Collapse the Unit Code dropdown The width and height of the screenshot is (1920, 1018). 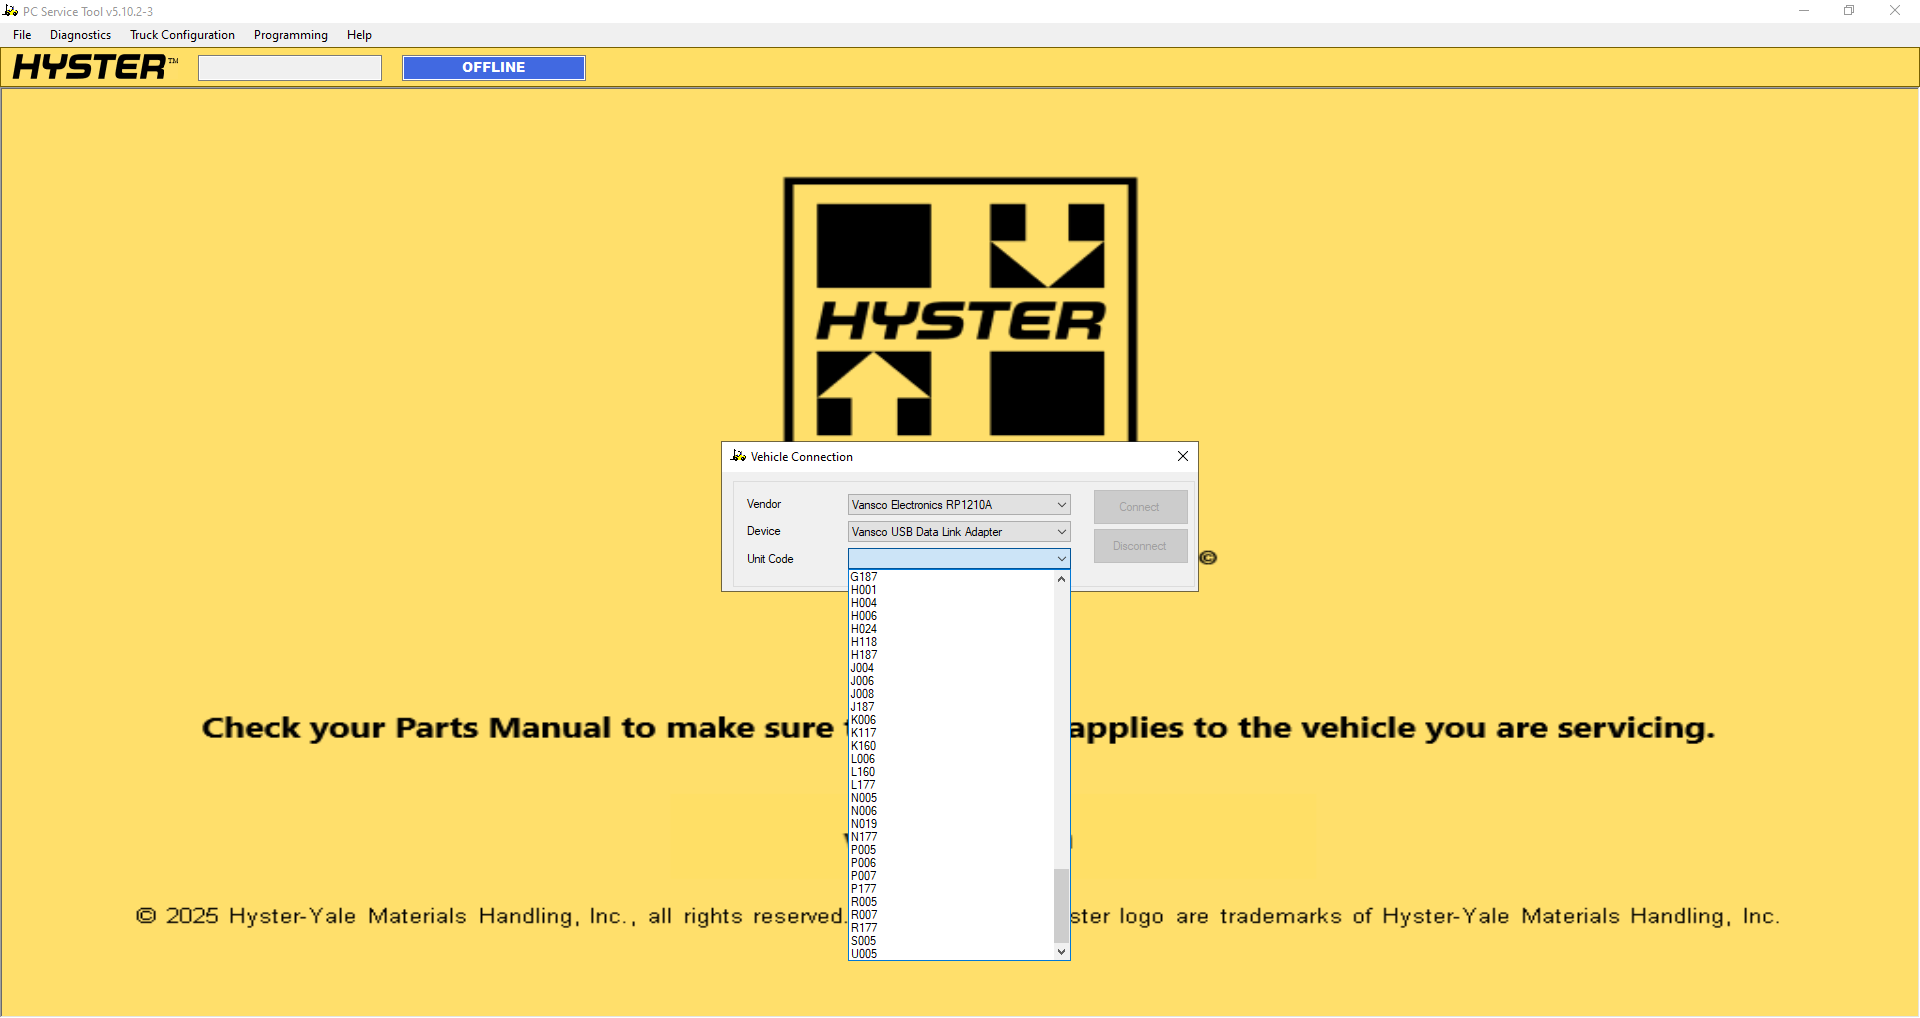tap(1061, 559)
